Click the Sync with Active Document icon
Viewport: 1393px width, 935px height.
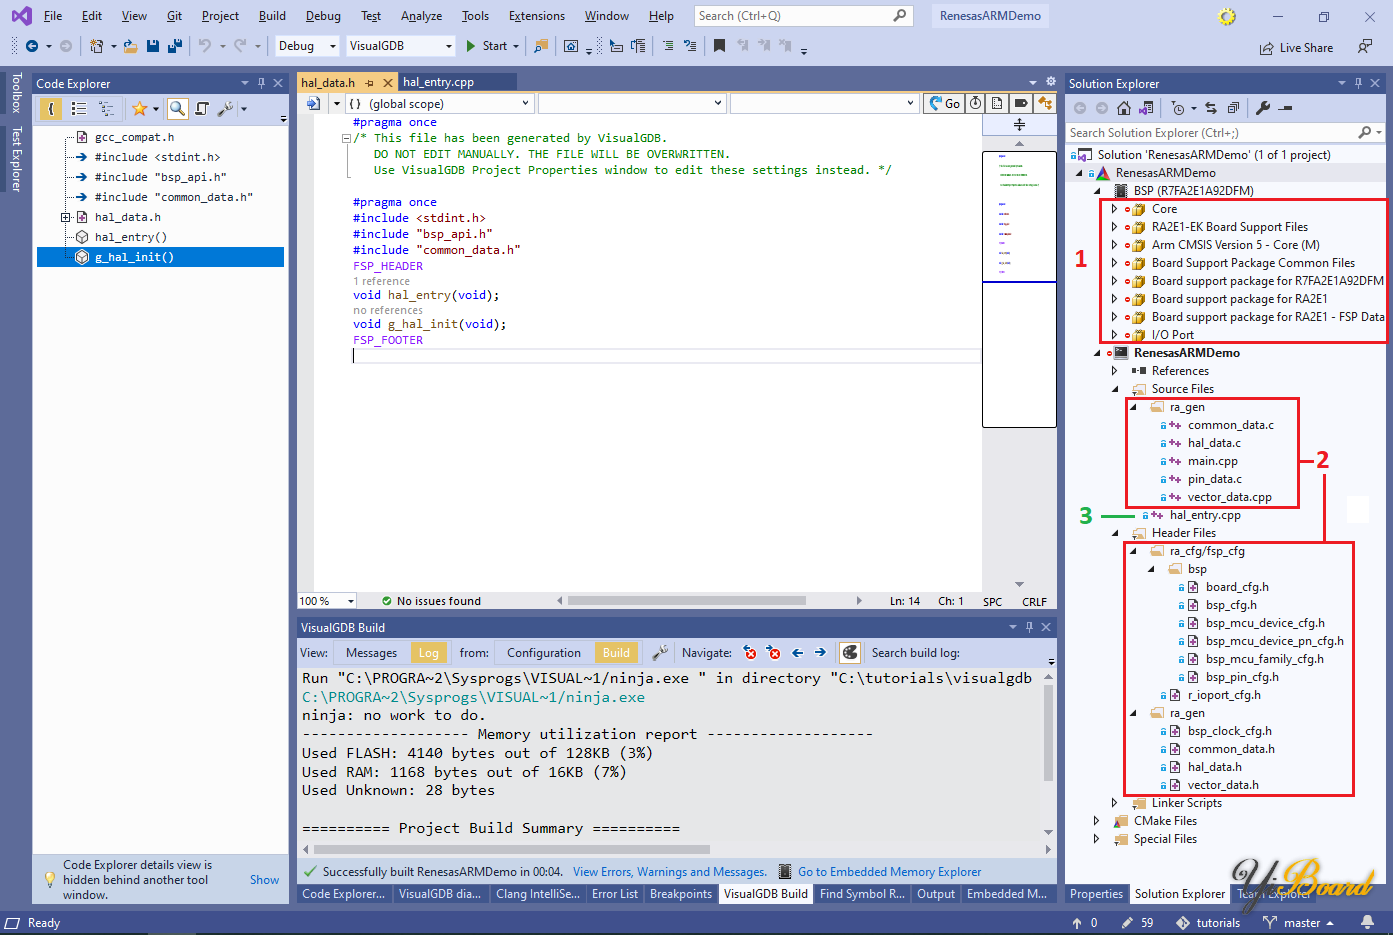point(1211,108)
